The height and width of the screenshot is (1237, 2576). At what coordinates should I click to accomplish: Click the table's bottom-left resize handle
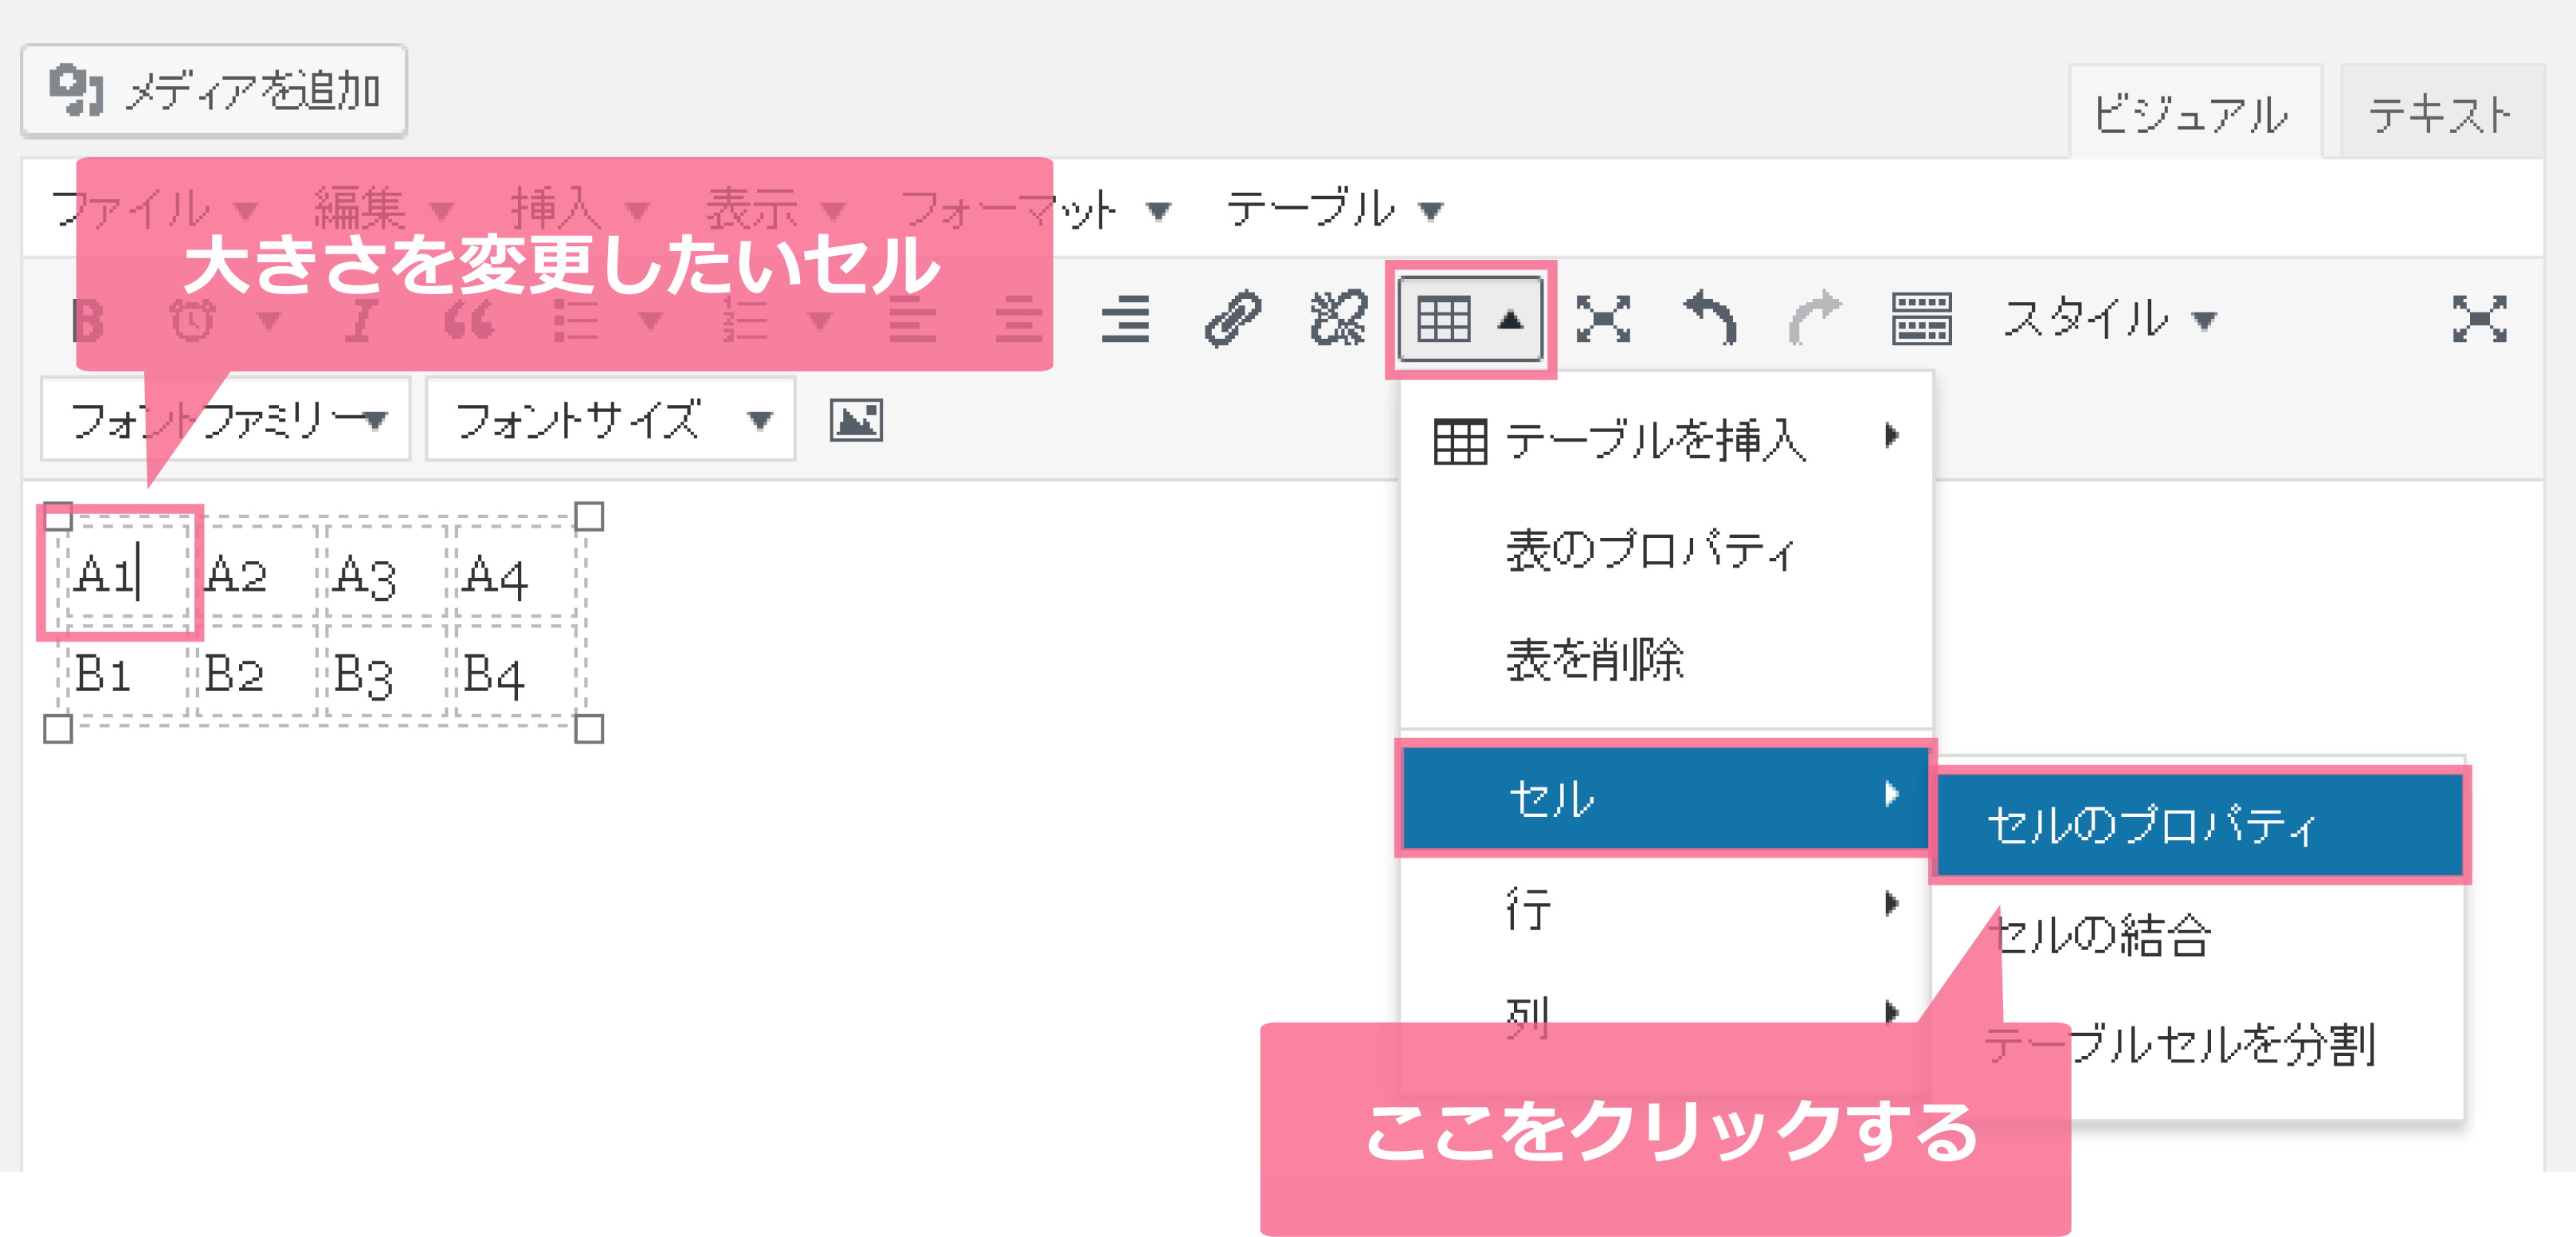[x=58, y=729]
